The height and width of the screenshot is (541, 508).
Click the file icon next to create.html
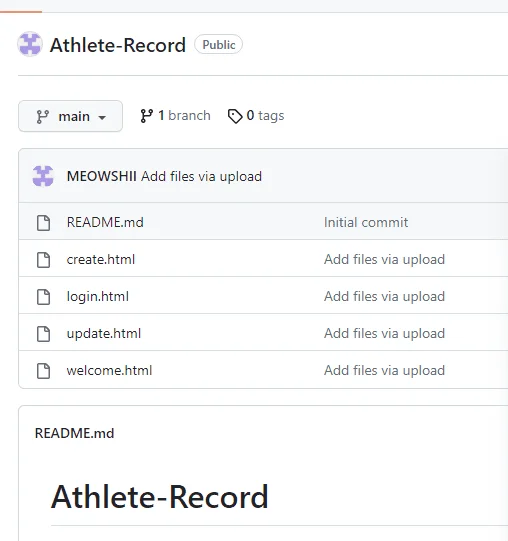(x=43, y=260)
